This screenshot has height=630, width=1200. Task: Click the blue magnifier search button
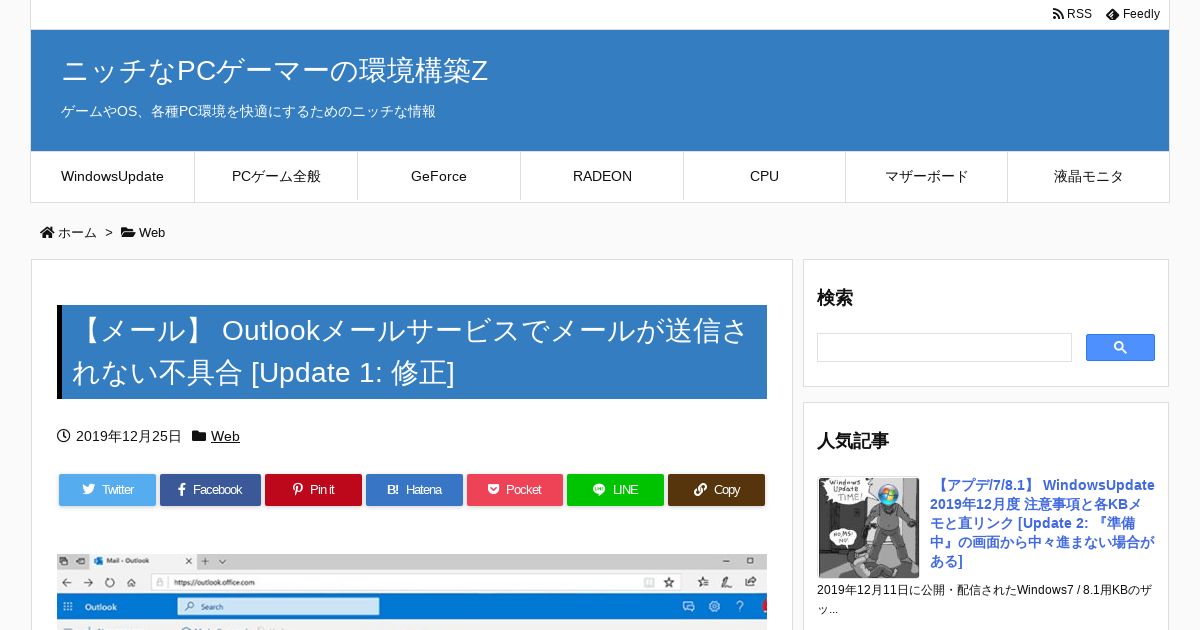tap(1120, 348)
